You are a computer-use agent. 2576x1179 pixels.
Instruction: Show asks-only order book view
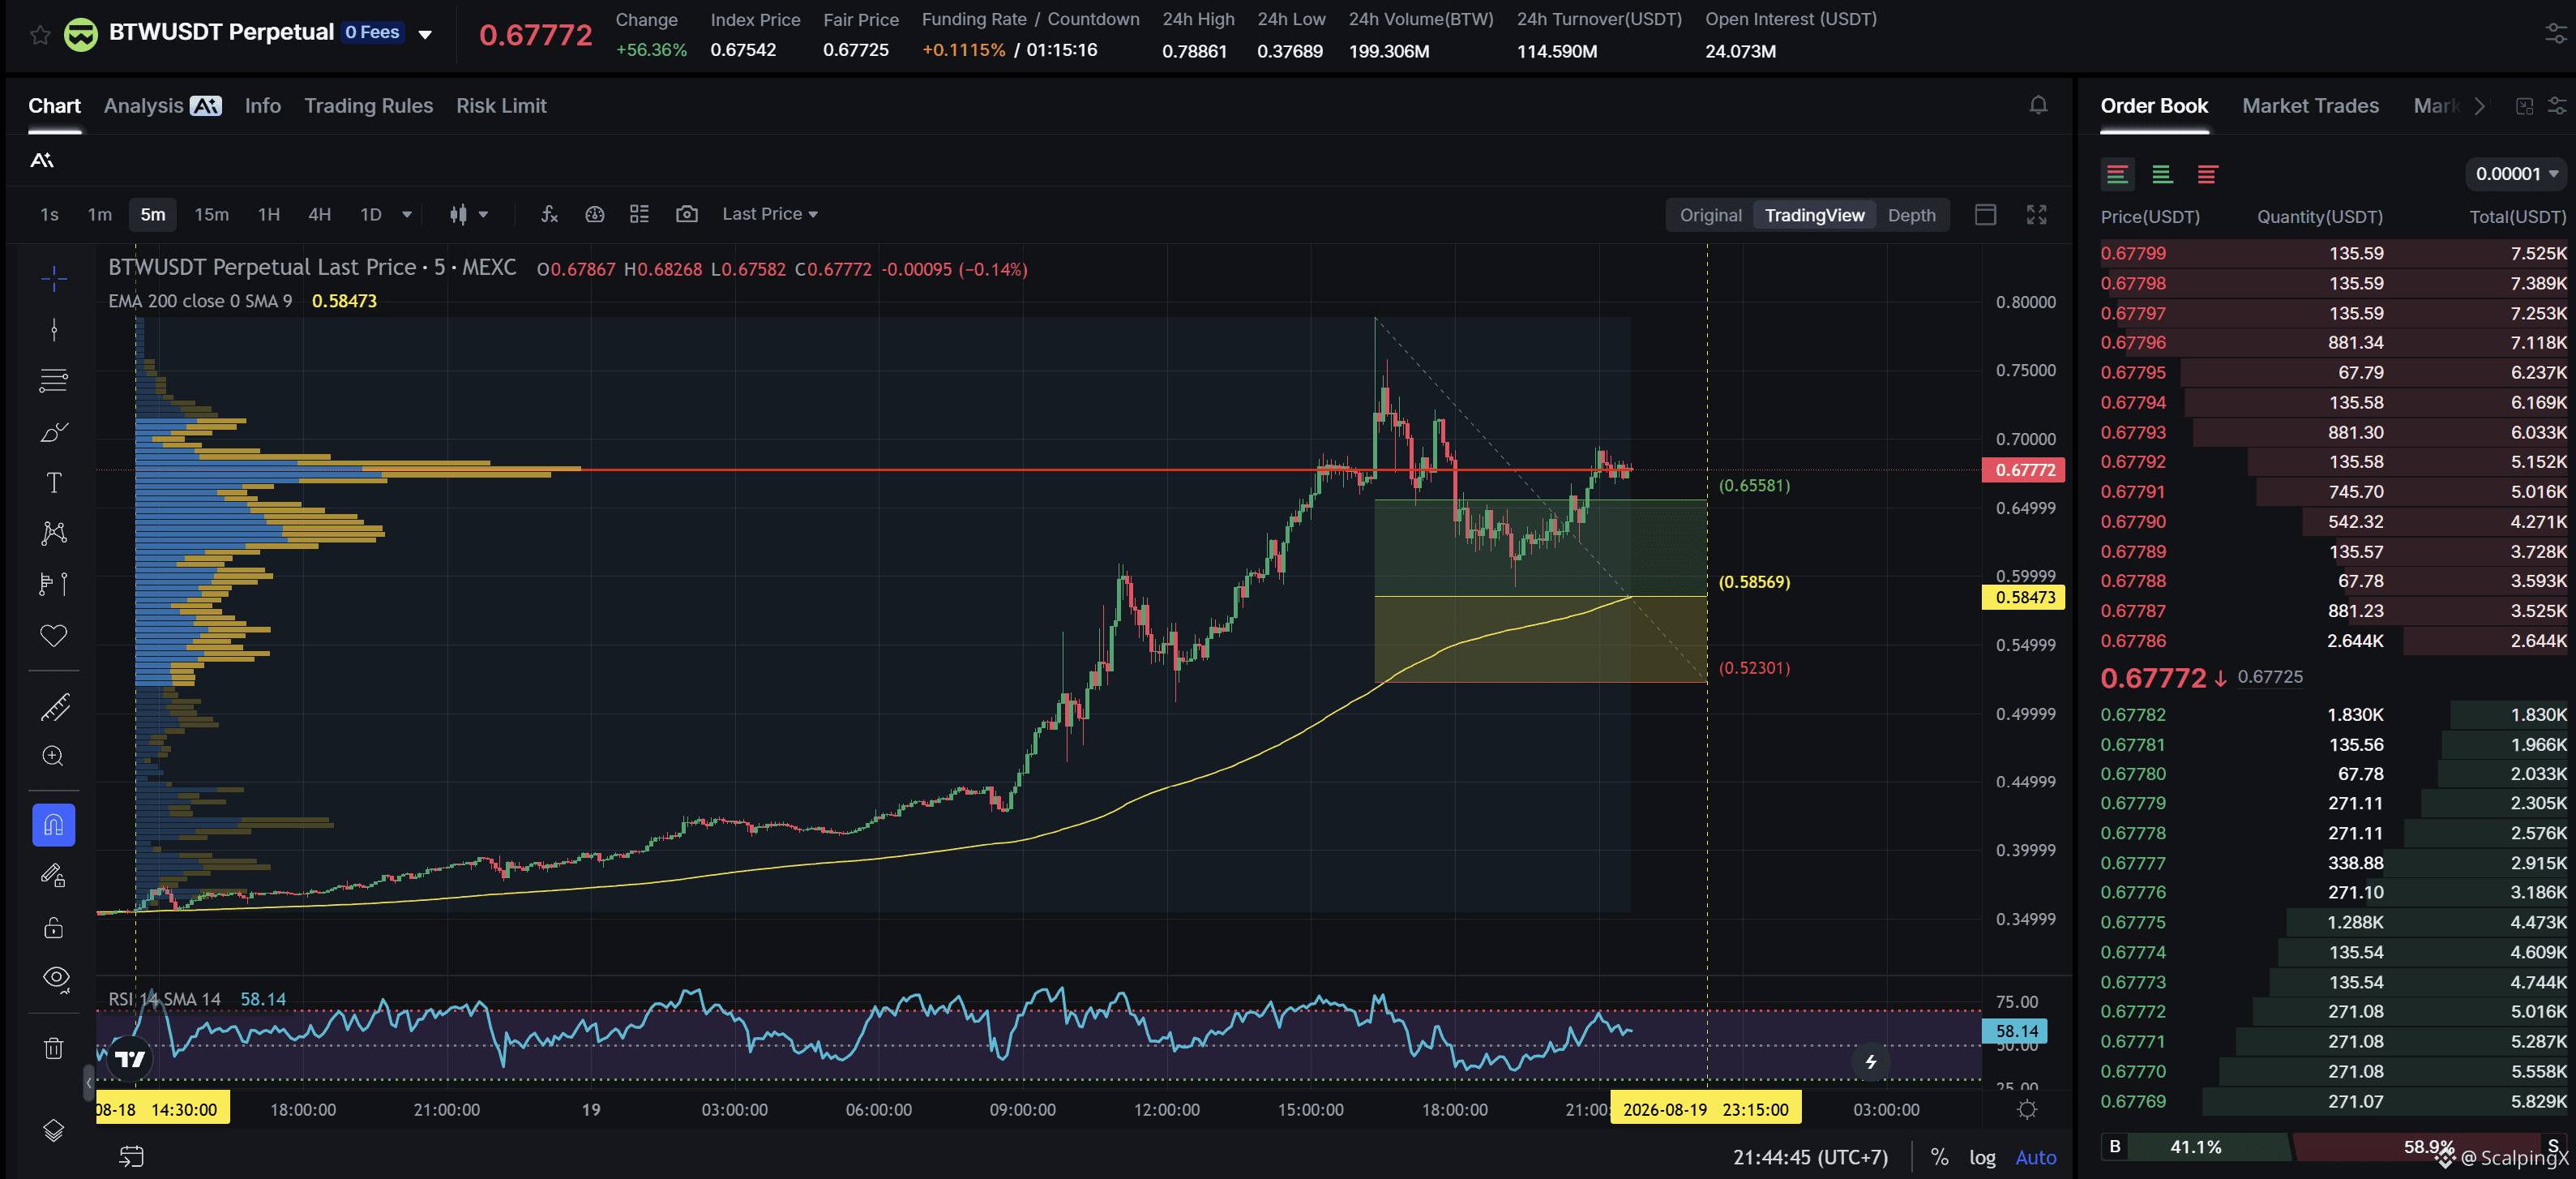pyautogui.click(x=2207, y=174)
